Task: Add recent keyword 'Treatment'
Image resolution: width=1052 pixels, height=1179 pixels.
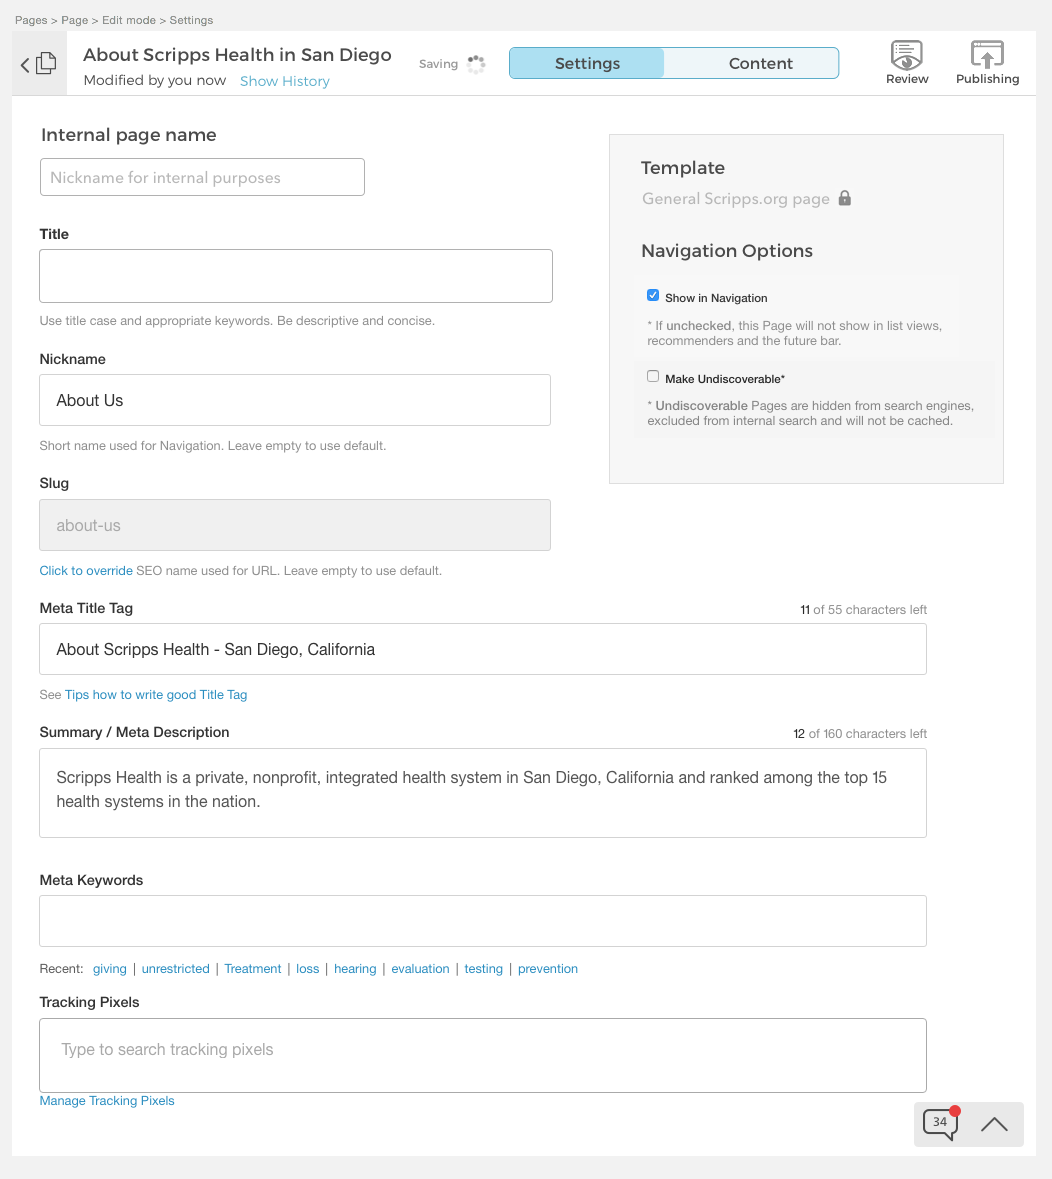Action: coord(253,968)
